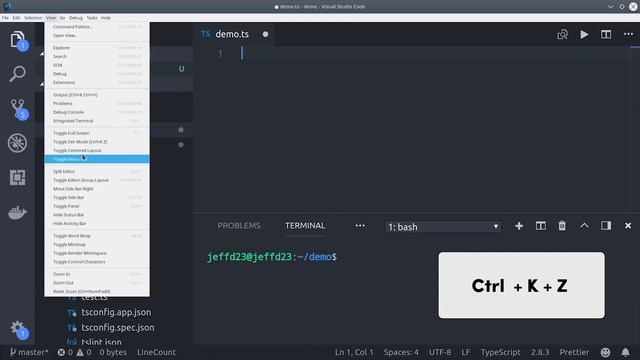Viewport: 640px width, 360px height.
Task: Choose Extensions in View menu
Action: [x=97, y=82]
